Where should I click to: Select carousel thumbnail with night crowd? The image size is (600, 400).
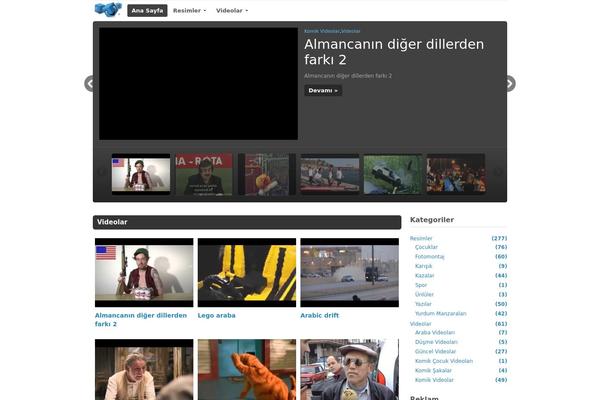tap(456, 174)
